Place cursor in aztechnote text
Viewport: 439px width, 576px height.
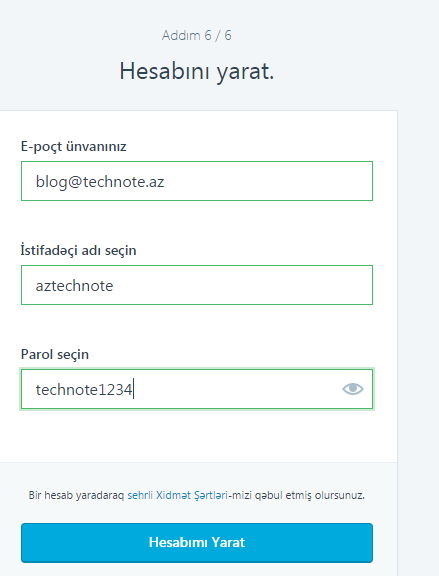[74, 286]
